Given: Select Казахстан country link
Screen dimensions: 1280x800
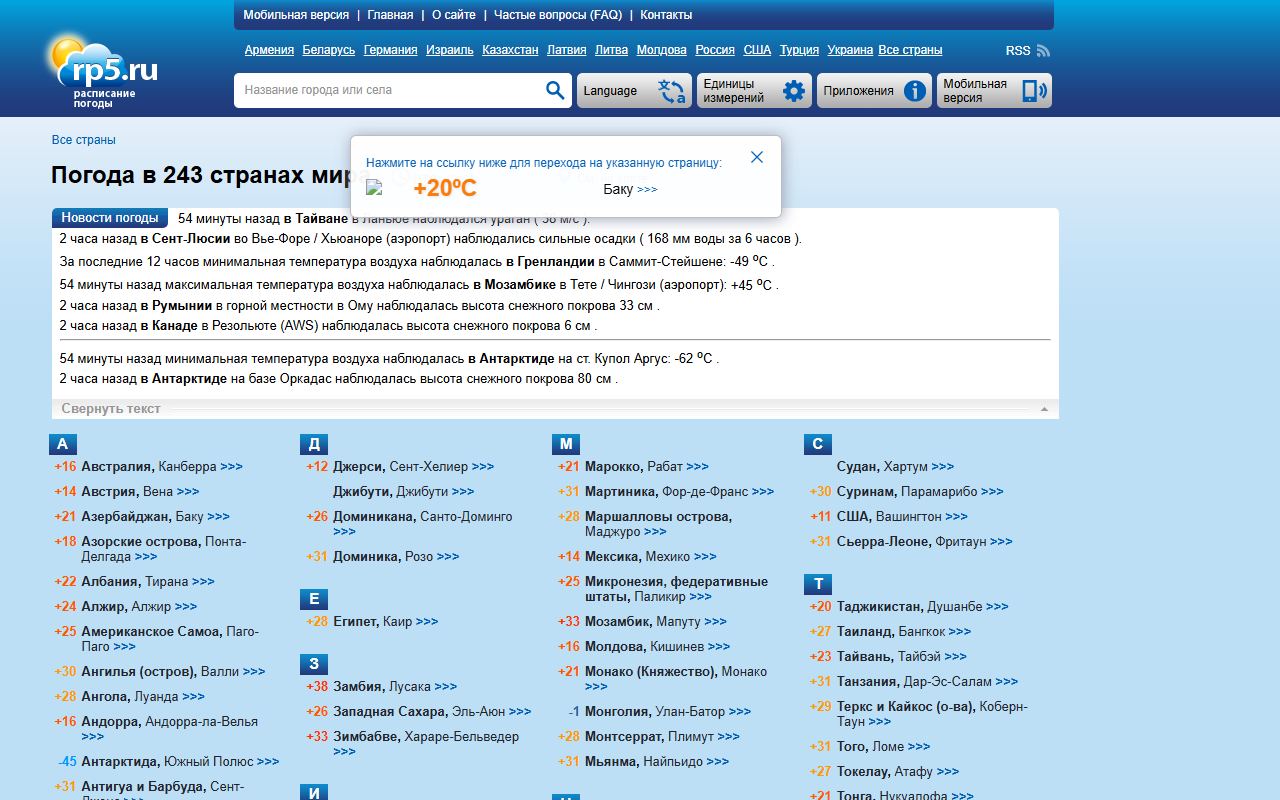Looking at the screenshot, I should pyautogui.click(x=510, y=50).
